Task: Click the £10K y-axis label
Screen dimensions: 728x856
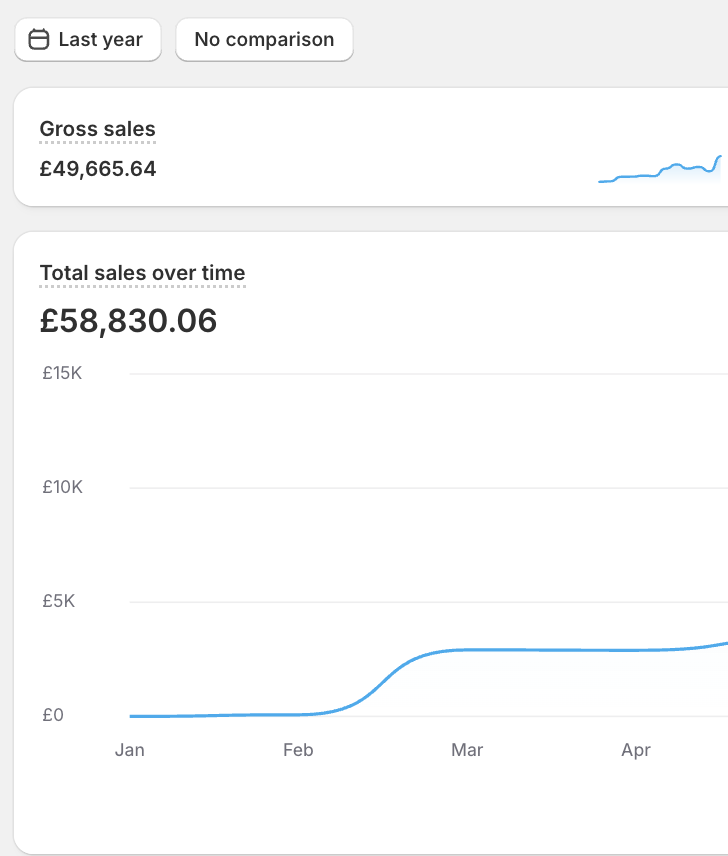Action: click(62, 488)
